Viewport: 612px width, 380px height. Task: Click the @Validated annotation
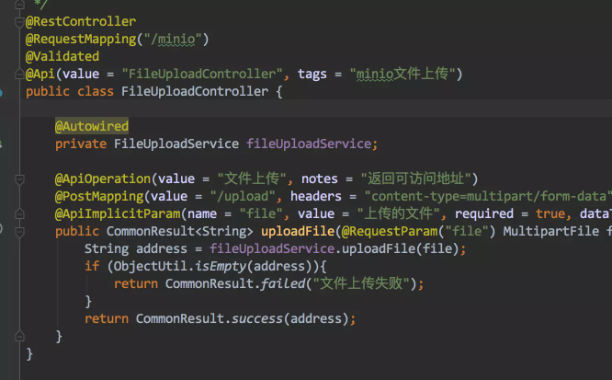click(62, 57)
